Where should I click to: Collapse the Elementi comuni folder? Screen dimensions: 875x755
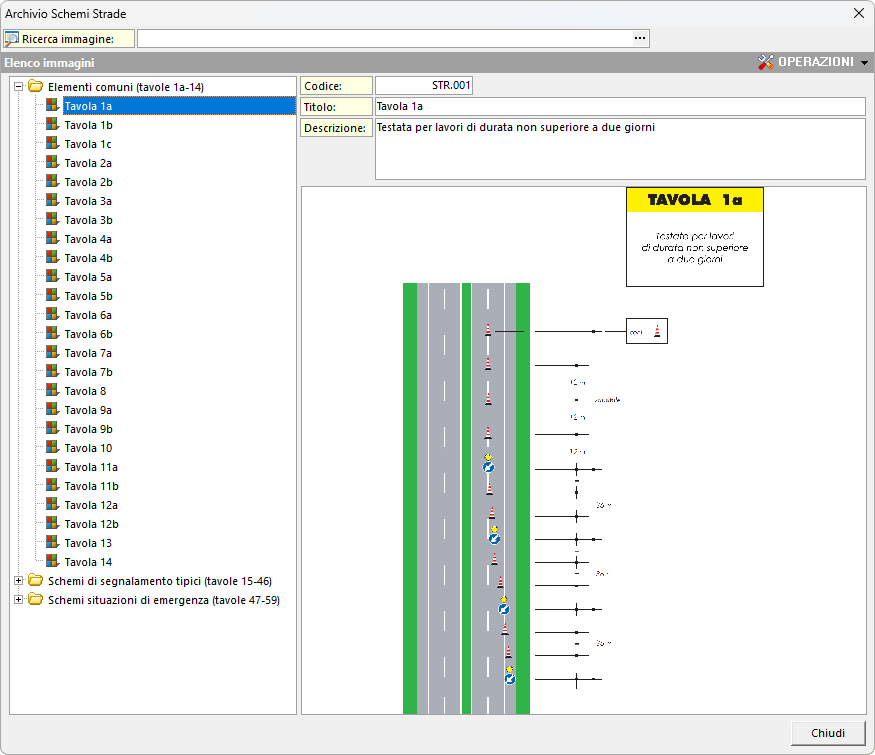[x=18, y=87]
